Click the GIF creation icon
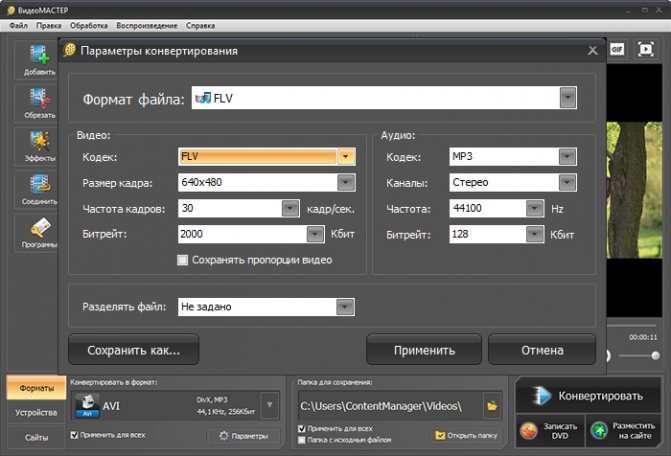This screenshot has height=456, width=671. [x=617, y=49]
